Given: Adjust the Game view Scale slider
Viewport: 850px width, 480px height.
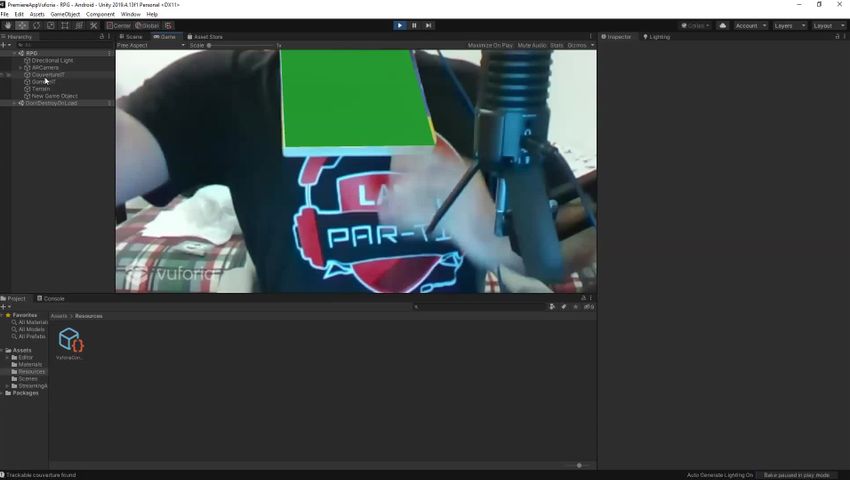Looking at the screenshot, I should [x=241, y=45].
